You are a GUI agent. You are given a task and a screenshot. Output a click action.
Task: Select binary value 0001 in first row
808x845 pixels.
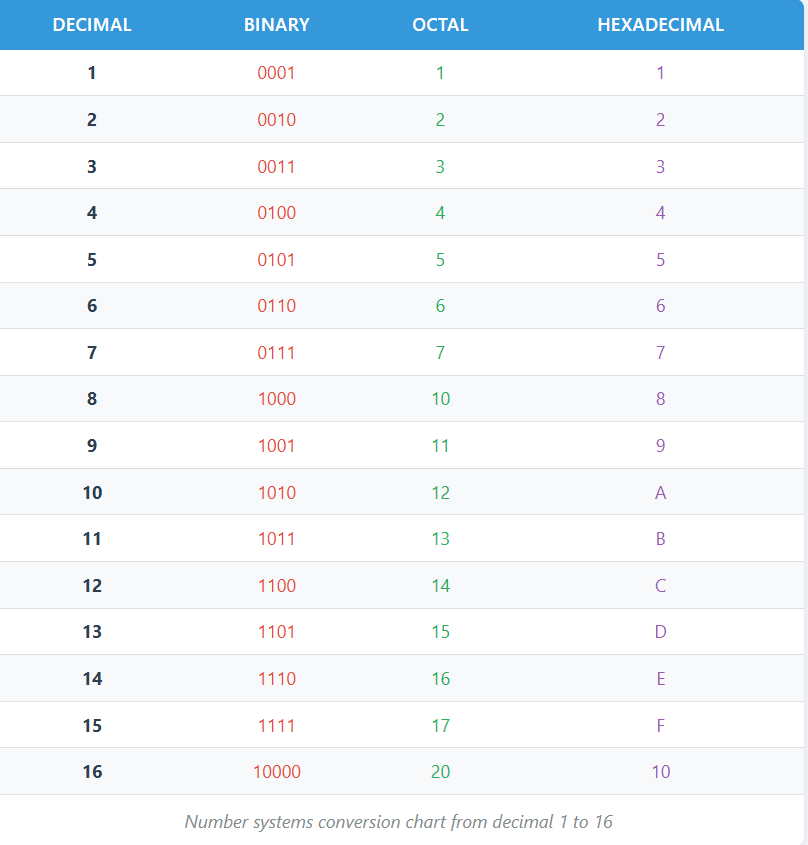[x=276, y=73]
